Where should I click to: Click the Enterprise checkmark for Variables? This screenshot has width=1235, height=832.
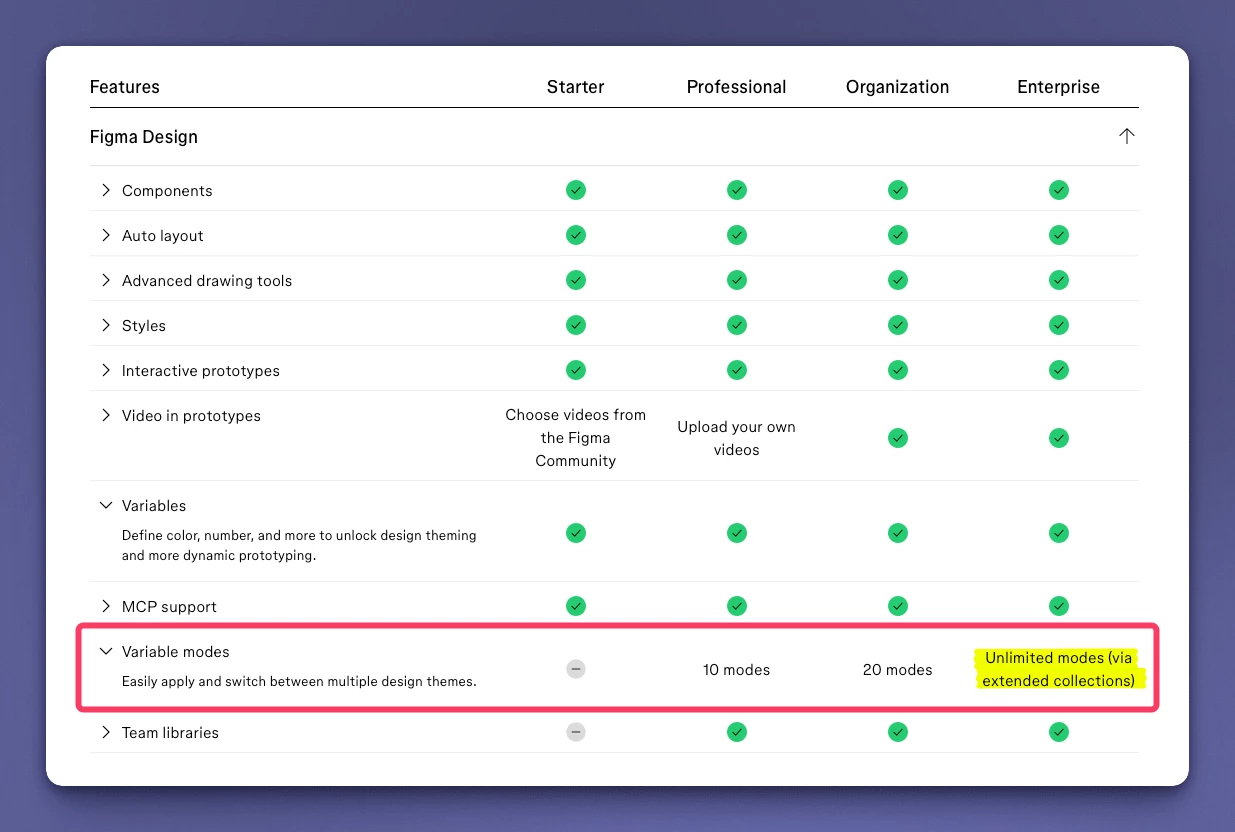point(1059,533)
